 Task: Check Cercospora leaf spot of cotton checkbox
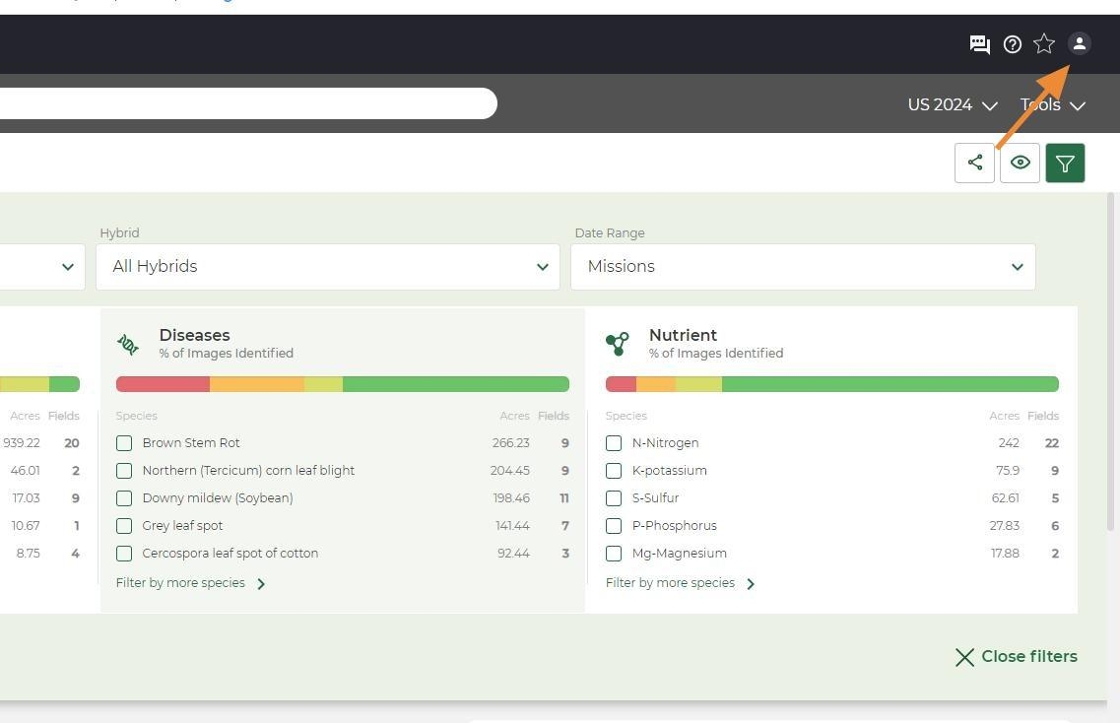pos(124,553)
